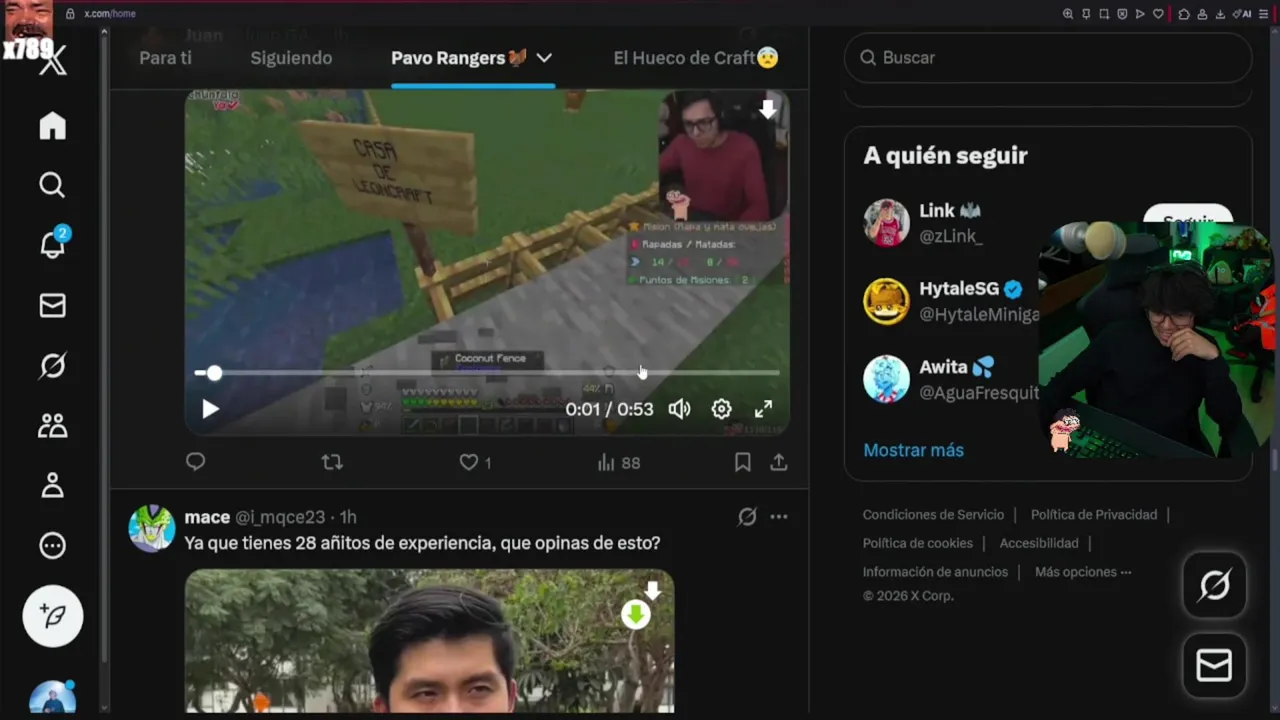Viewport: 1280px width, 720px height.
Task: Seek the video progress bar
Action: 487,373
